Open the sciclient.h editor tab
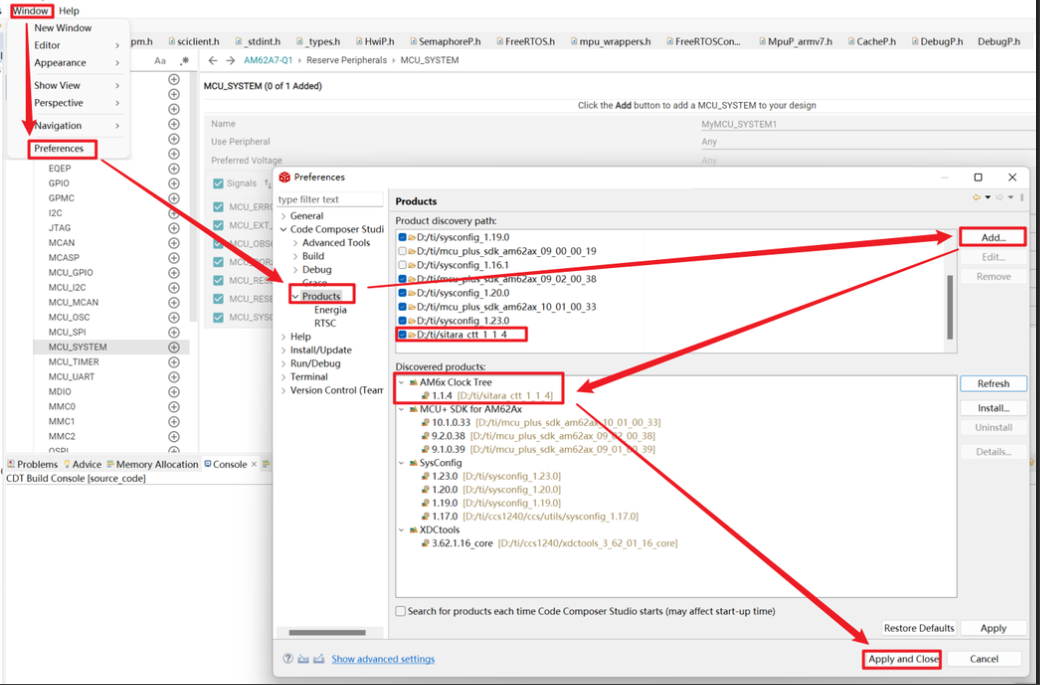The width and height of the screenshot is (1040, 685). click(193, 41)
